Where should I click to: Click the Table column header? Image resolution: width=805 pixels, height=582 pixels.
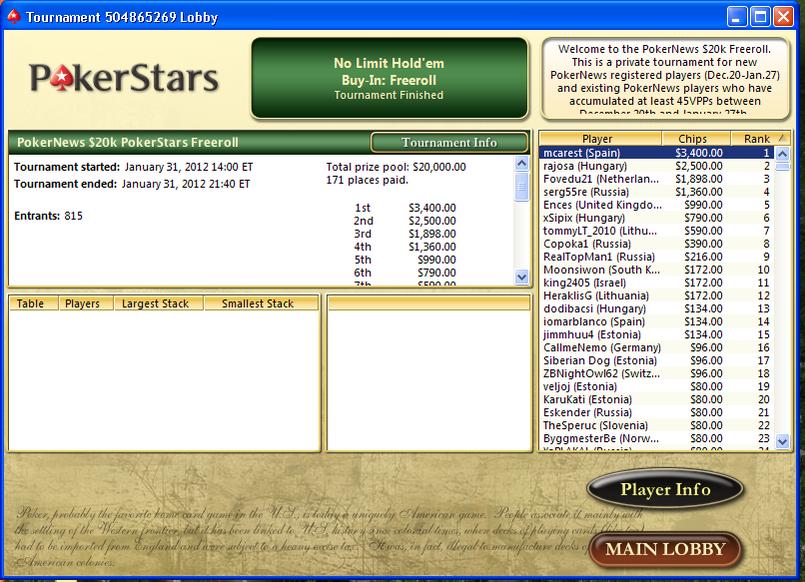pos(34,303)
